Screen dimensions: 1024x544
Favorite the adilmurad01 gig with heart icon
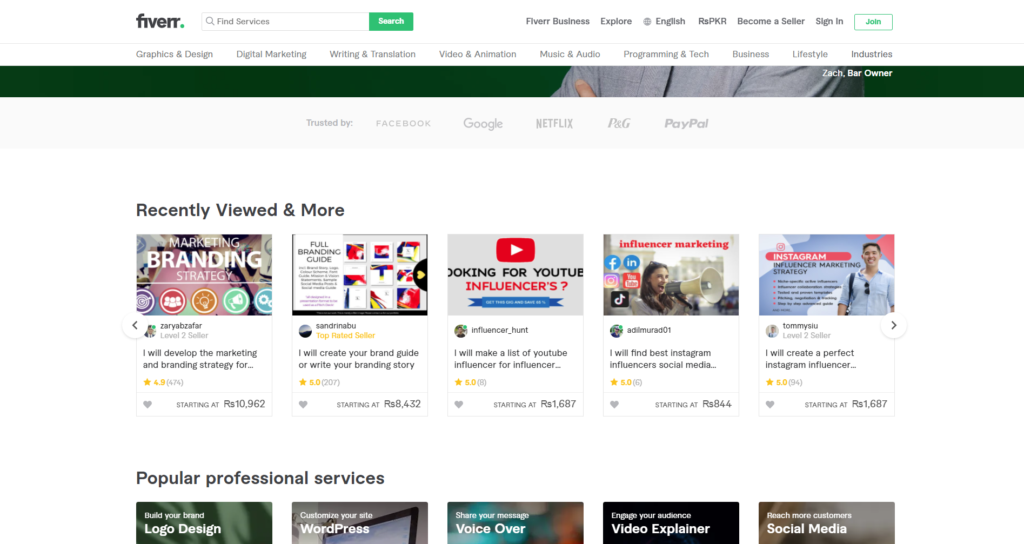pos(614,404)
